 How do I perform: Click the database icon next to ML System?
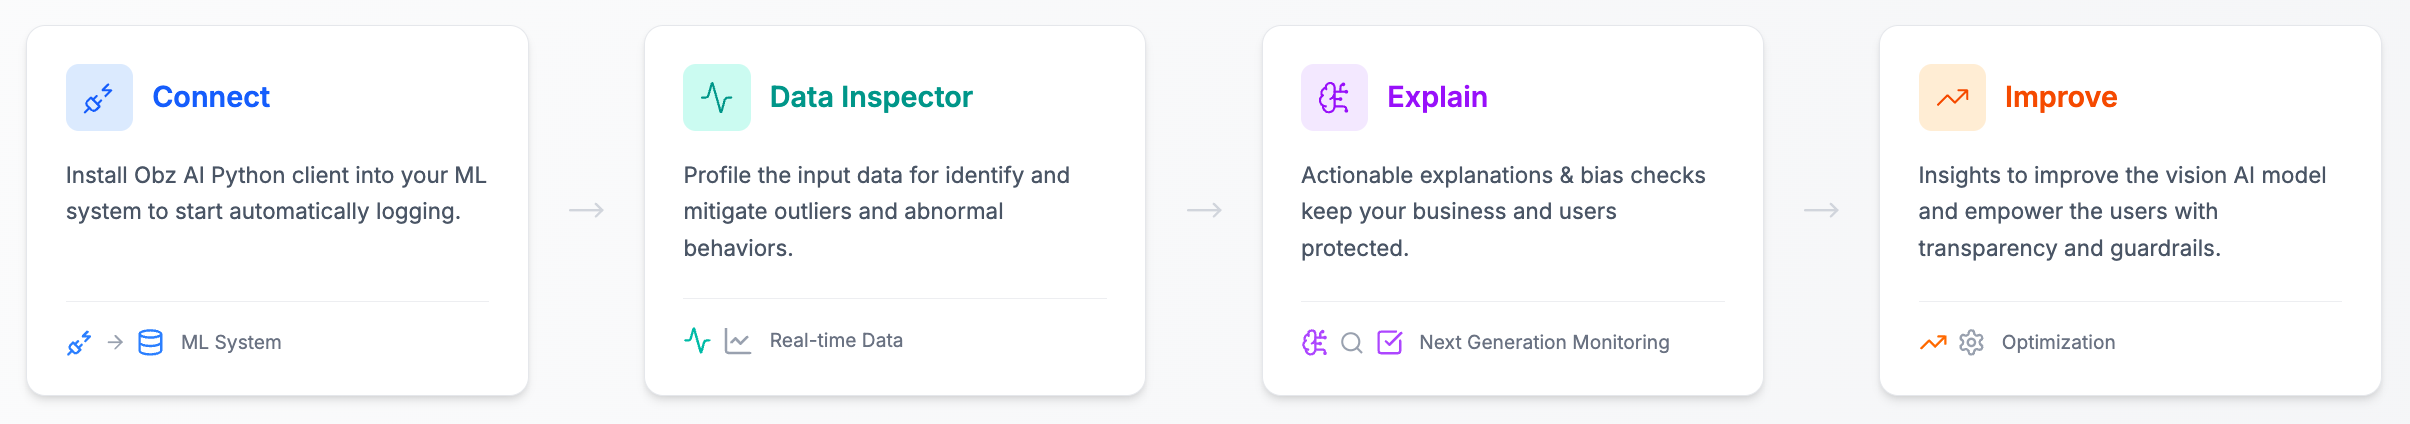150,343
